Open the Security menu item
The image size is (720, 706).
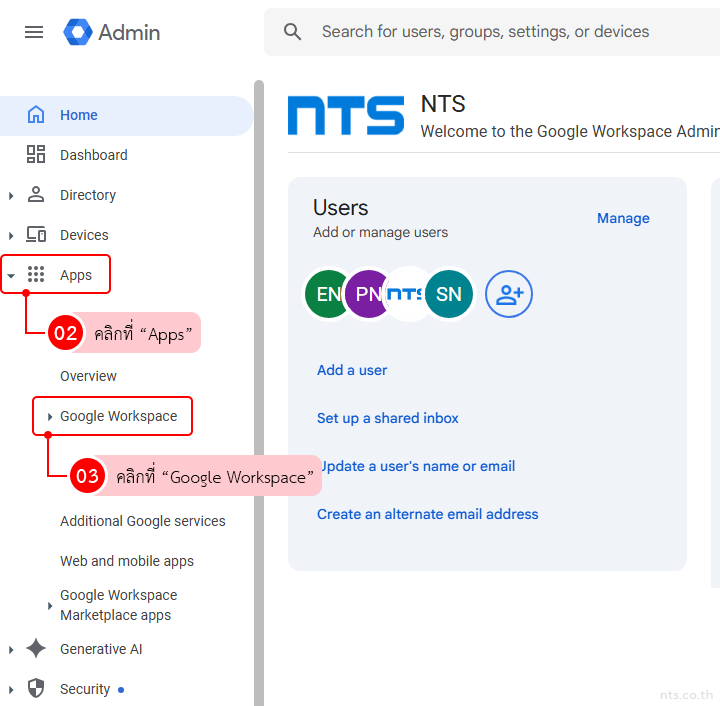[x=85, y=689]
